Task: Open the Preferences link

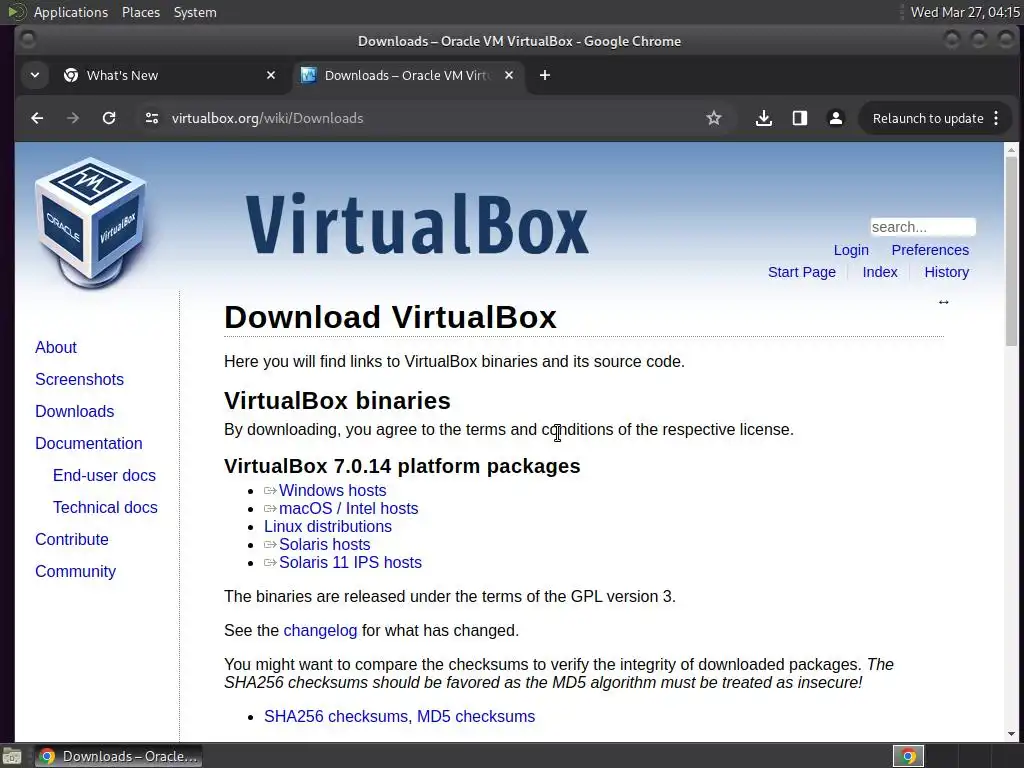Action: [x=930, y=250]
